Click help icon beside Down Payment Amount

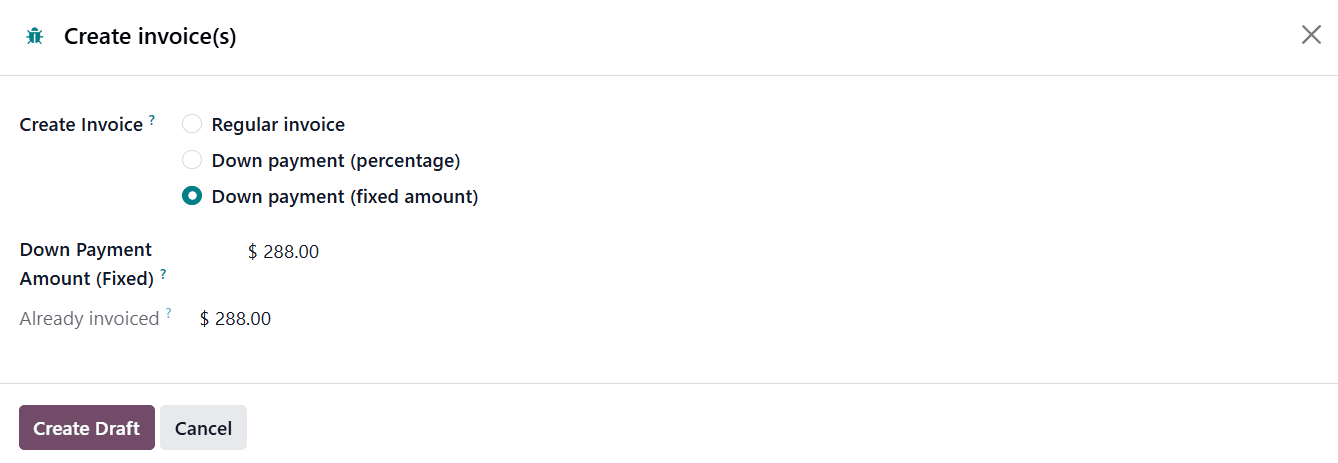coord(163,274)
